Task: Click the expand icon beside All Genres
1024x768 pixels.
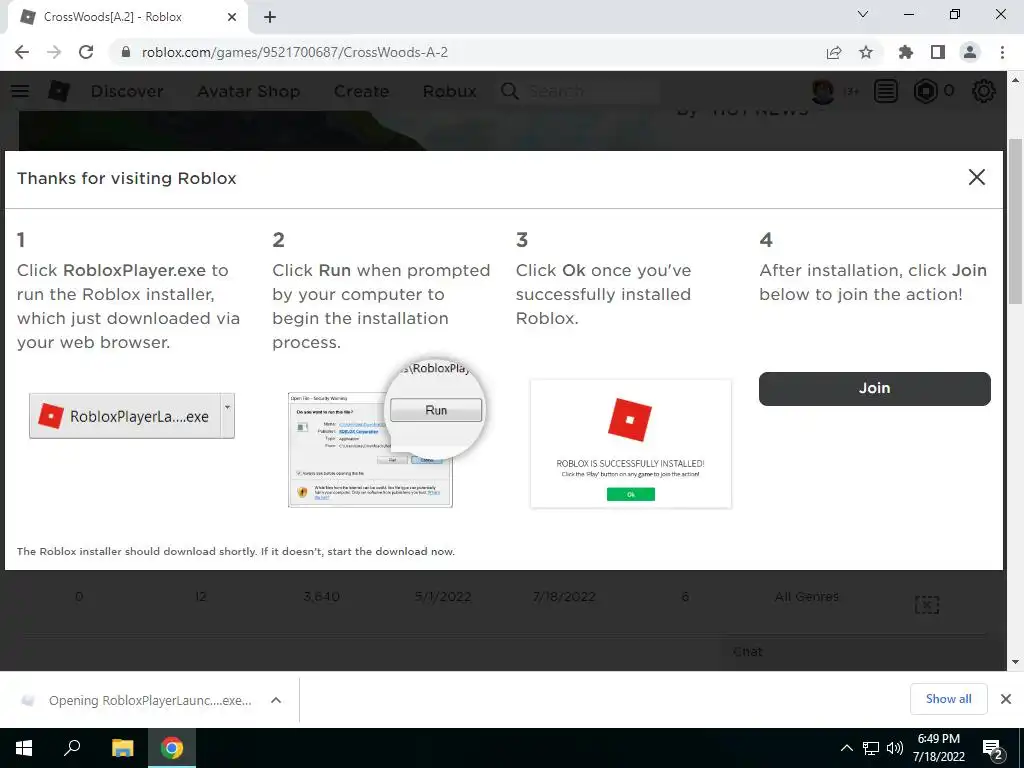Action: 927,605
